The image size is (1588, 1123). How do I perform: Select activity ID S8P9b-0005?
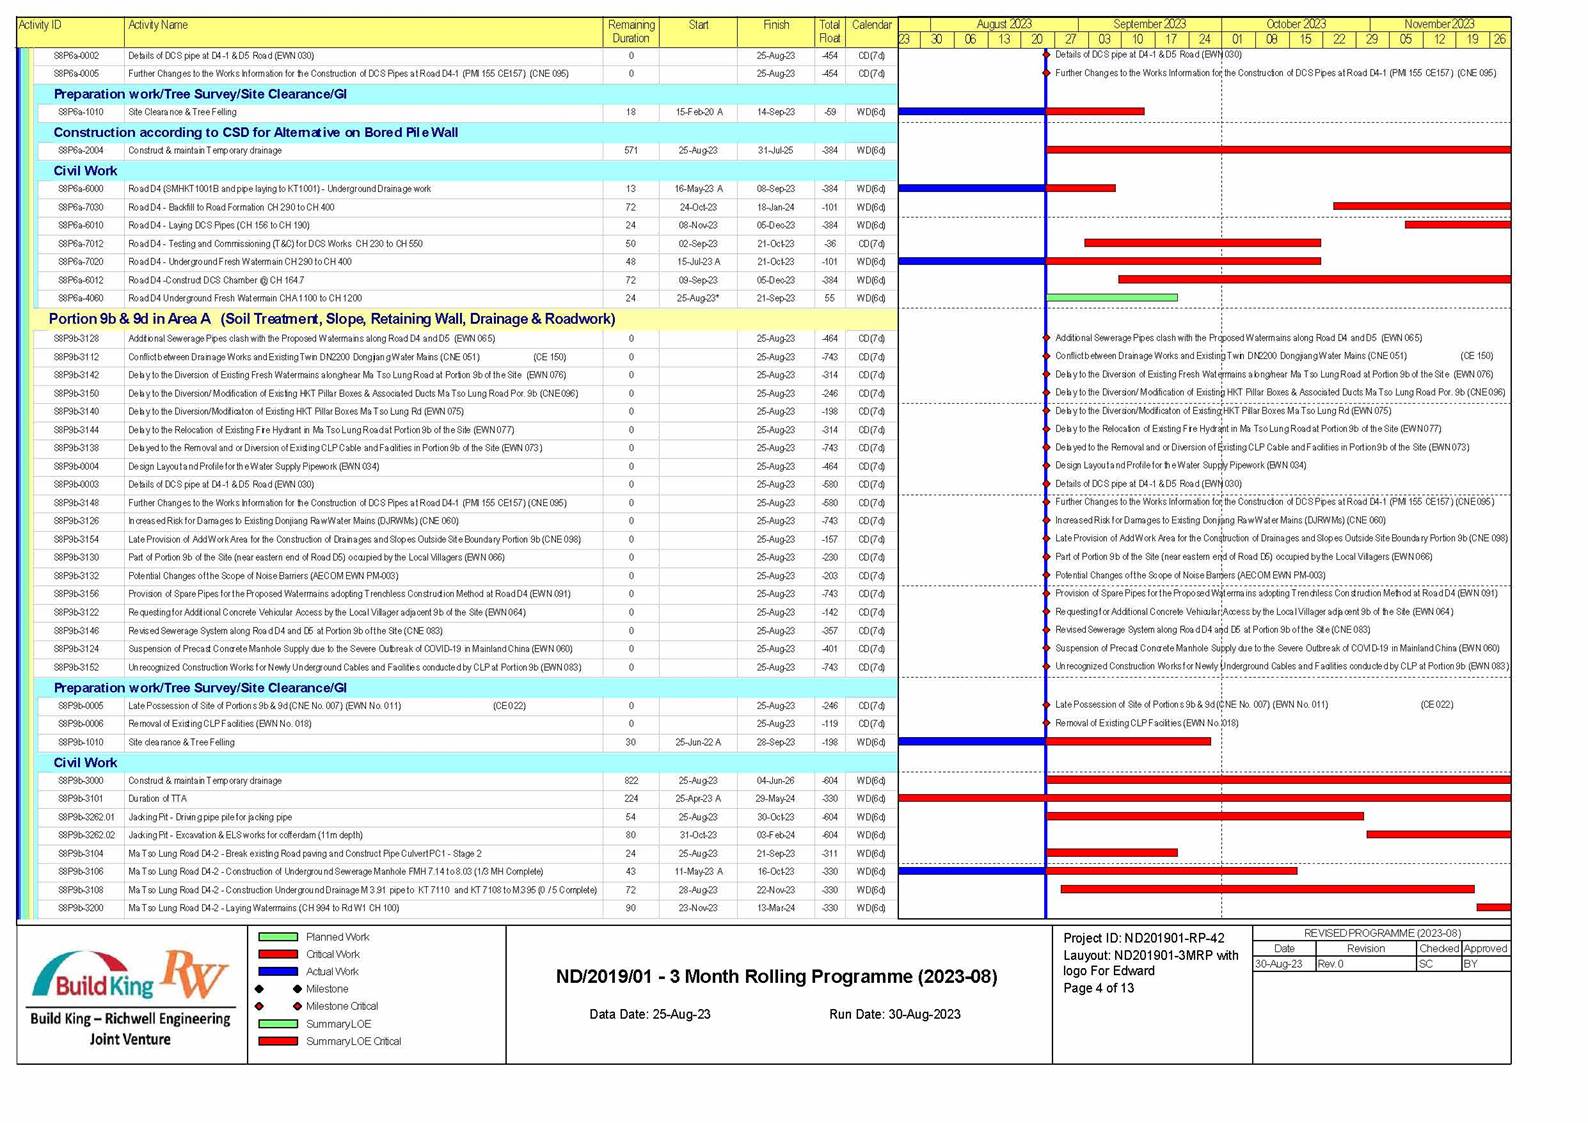(x=81, y=706)
